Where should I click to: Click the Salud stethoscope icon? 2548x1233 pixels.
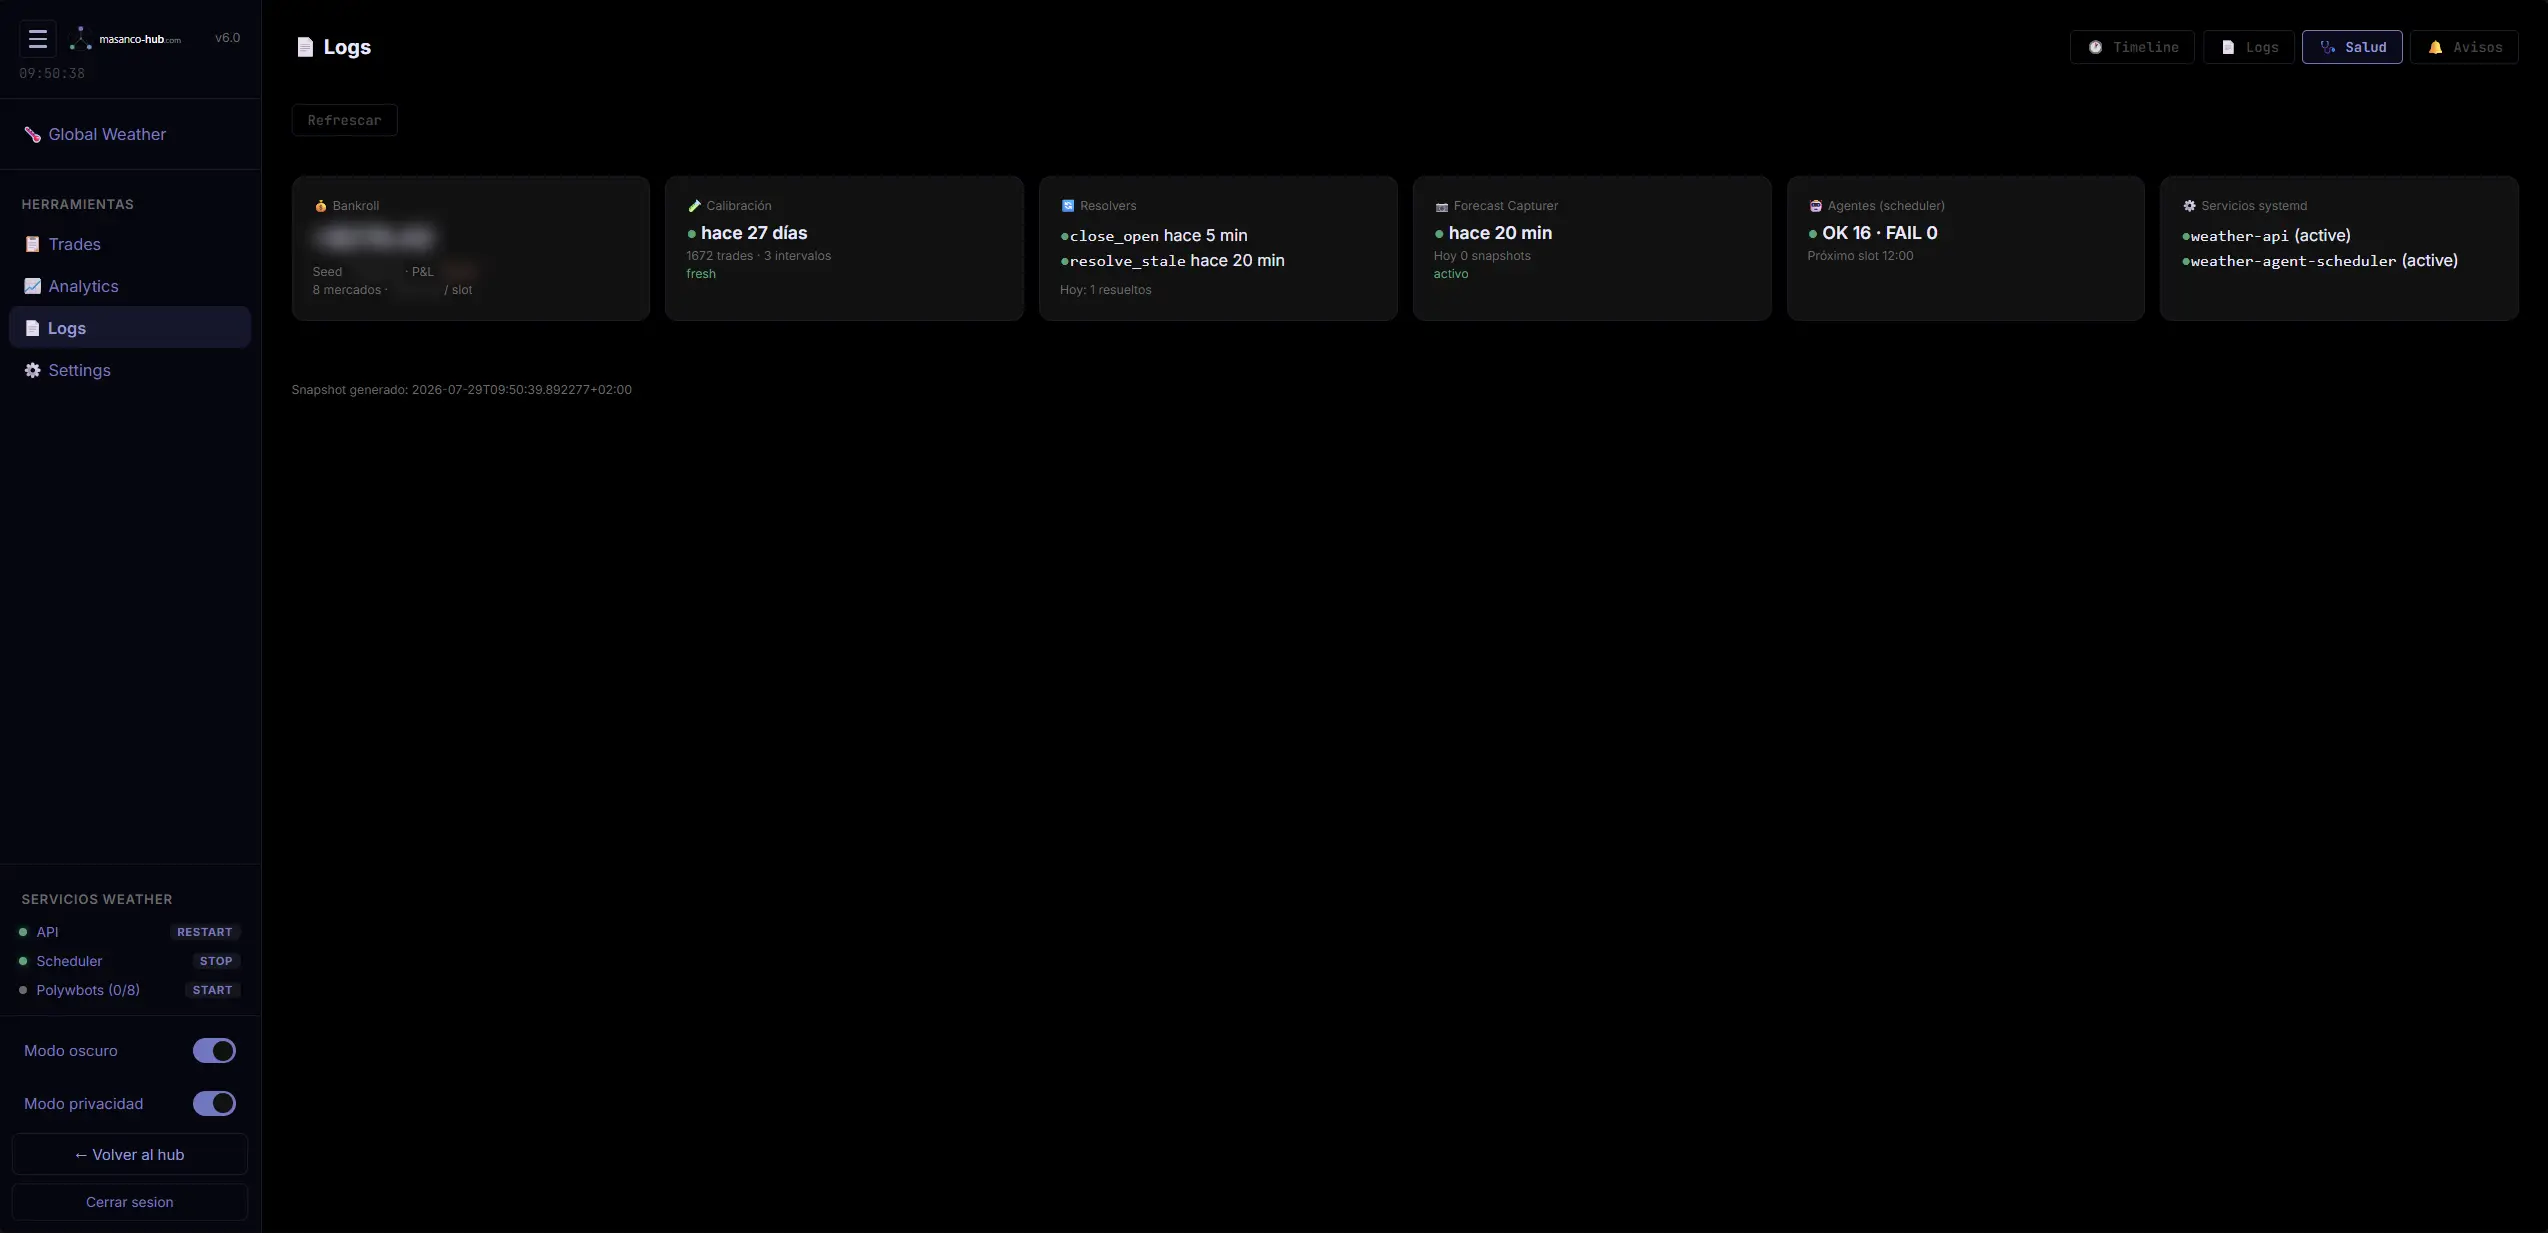point(2328,47)
